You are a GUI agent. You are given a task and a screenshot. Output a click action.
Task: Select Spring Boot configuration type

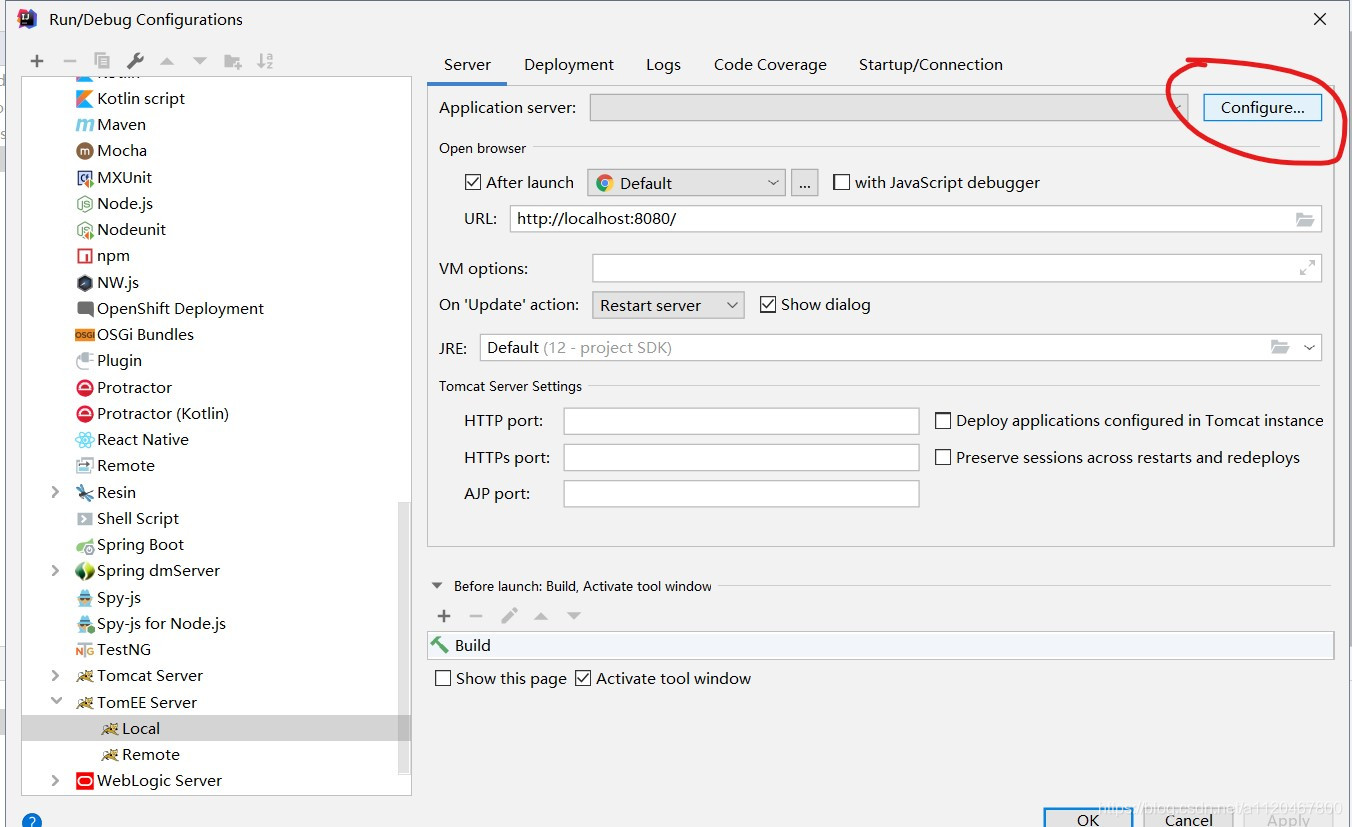coord(140,544)
